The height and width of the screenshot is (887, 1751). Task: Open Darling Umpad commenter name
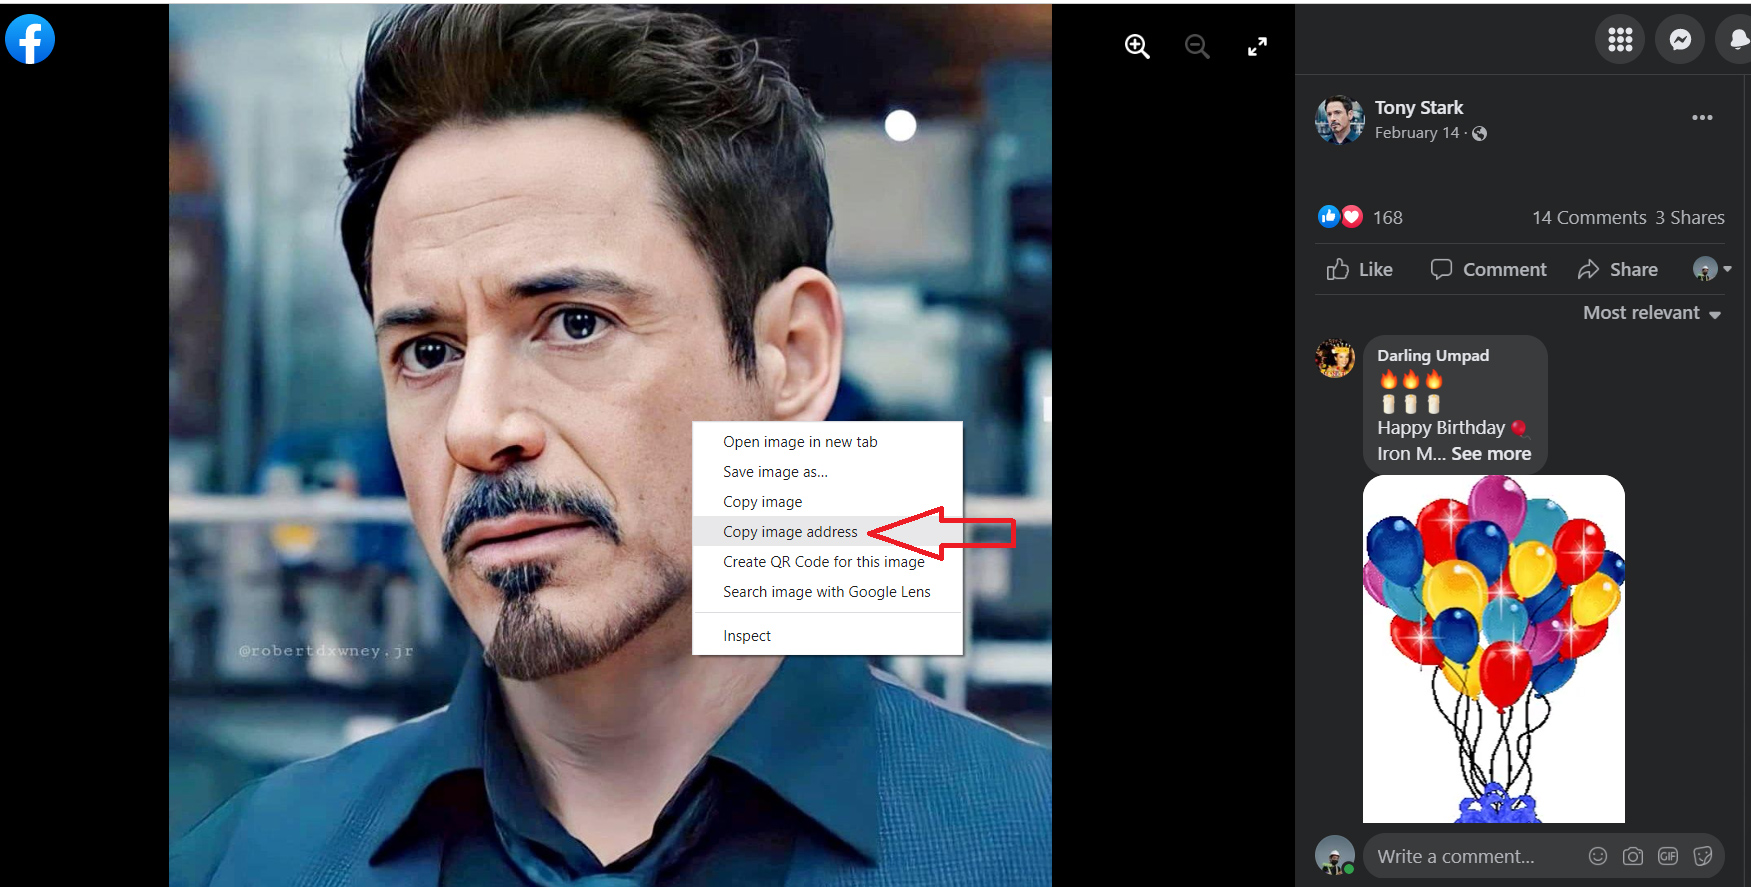pyautogui.click(x=1433, y=356)
